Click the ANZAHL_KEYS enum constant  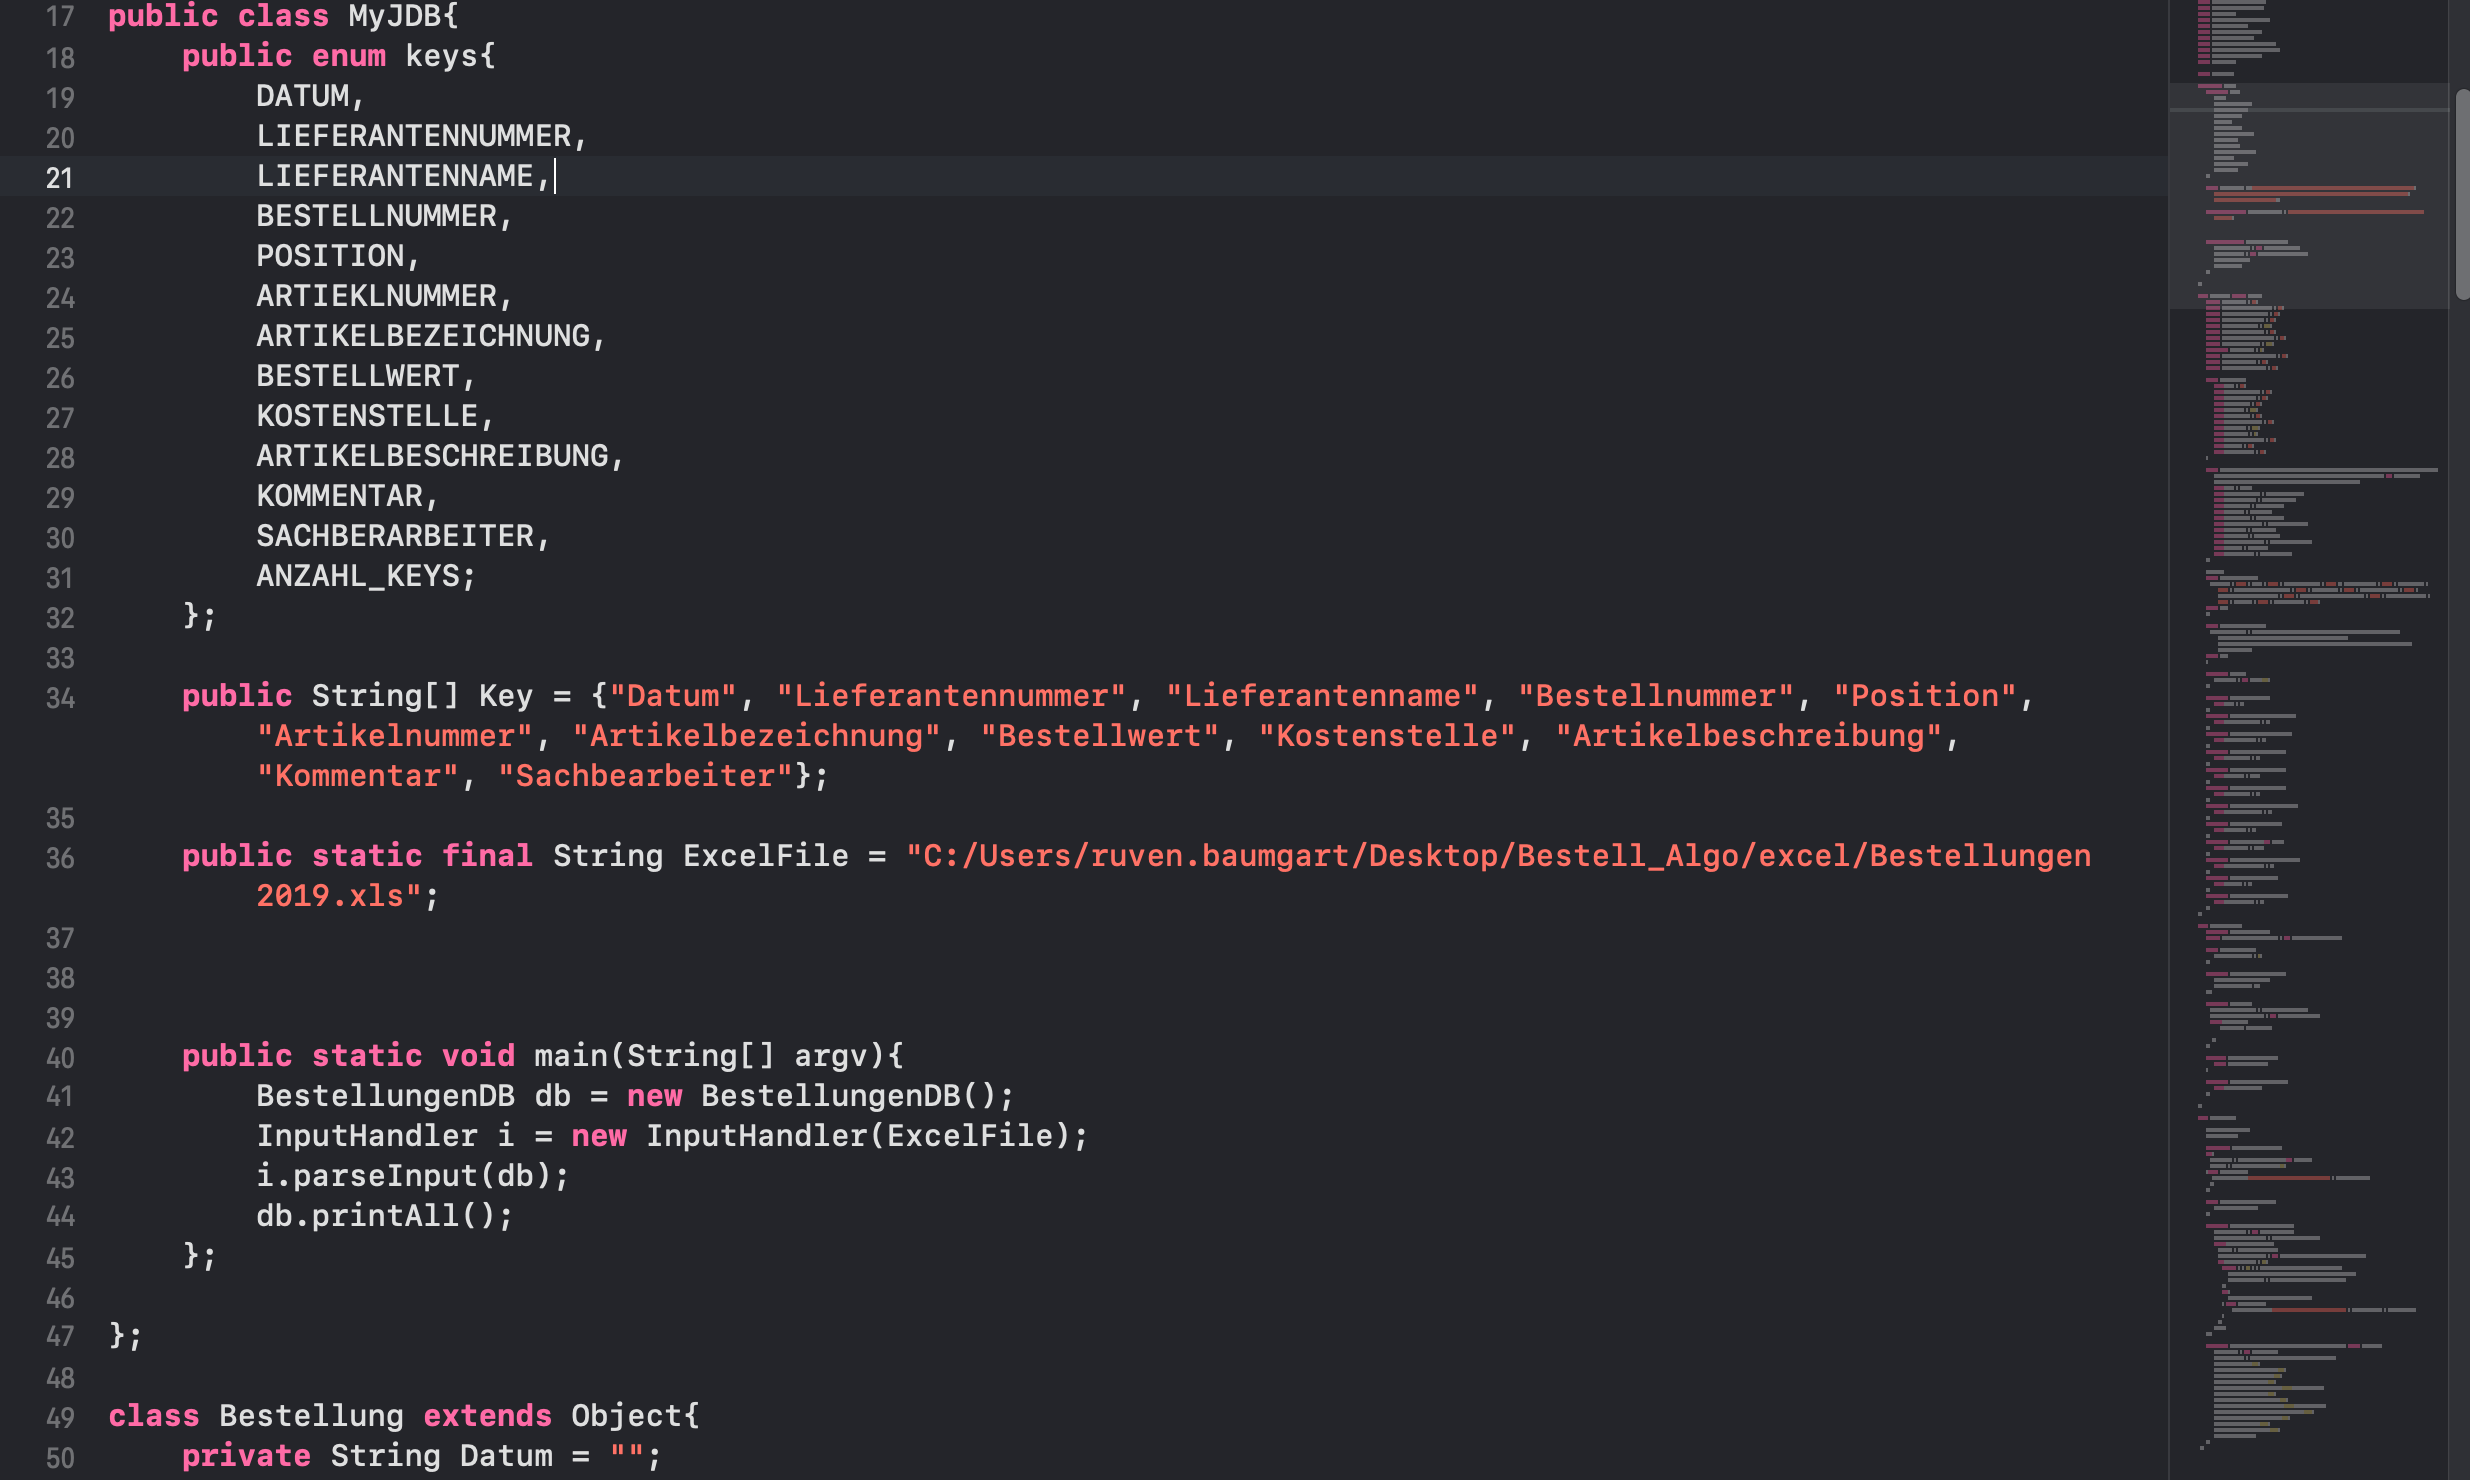coord(358,576)
